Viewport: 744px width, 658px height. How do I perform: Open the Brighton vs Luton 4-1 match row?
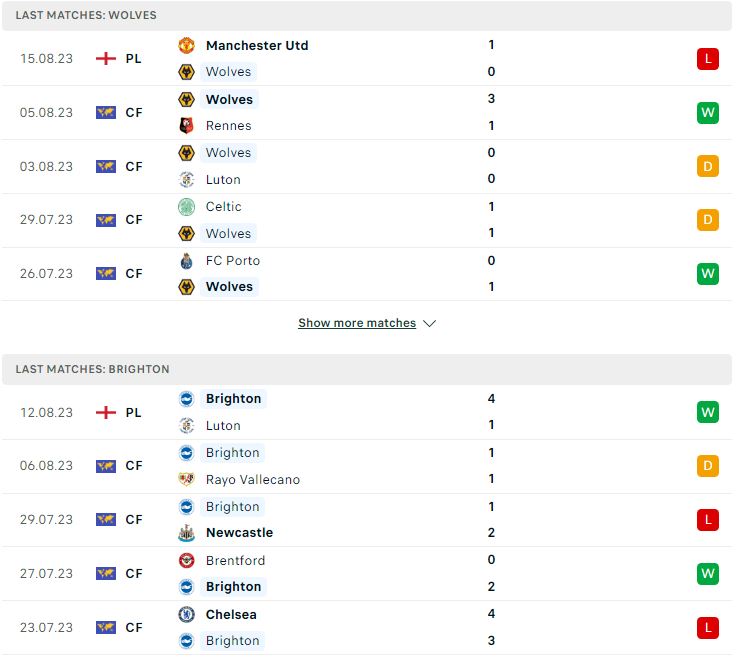click(x=367, y=412)
